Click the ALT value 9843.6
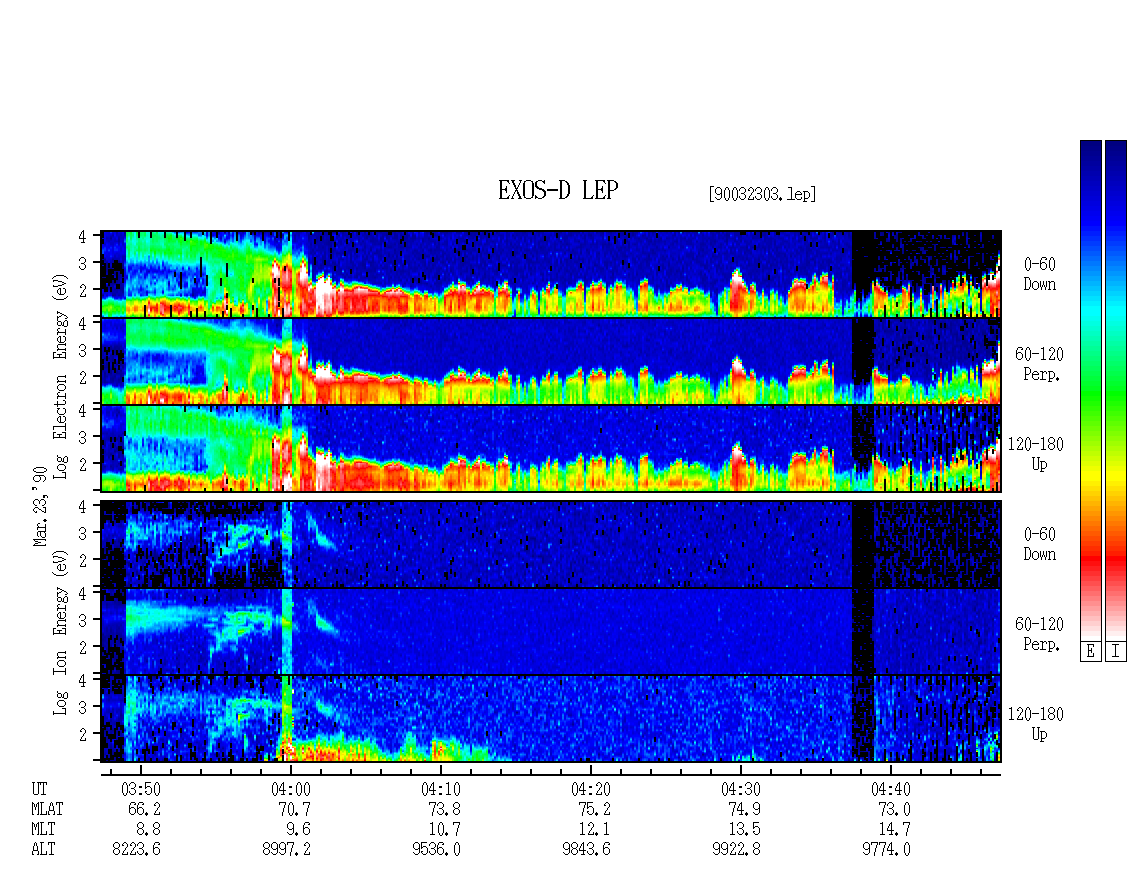Viewport: 1130px width, 875px height. (587, 850)
